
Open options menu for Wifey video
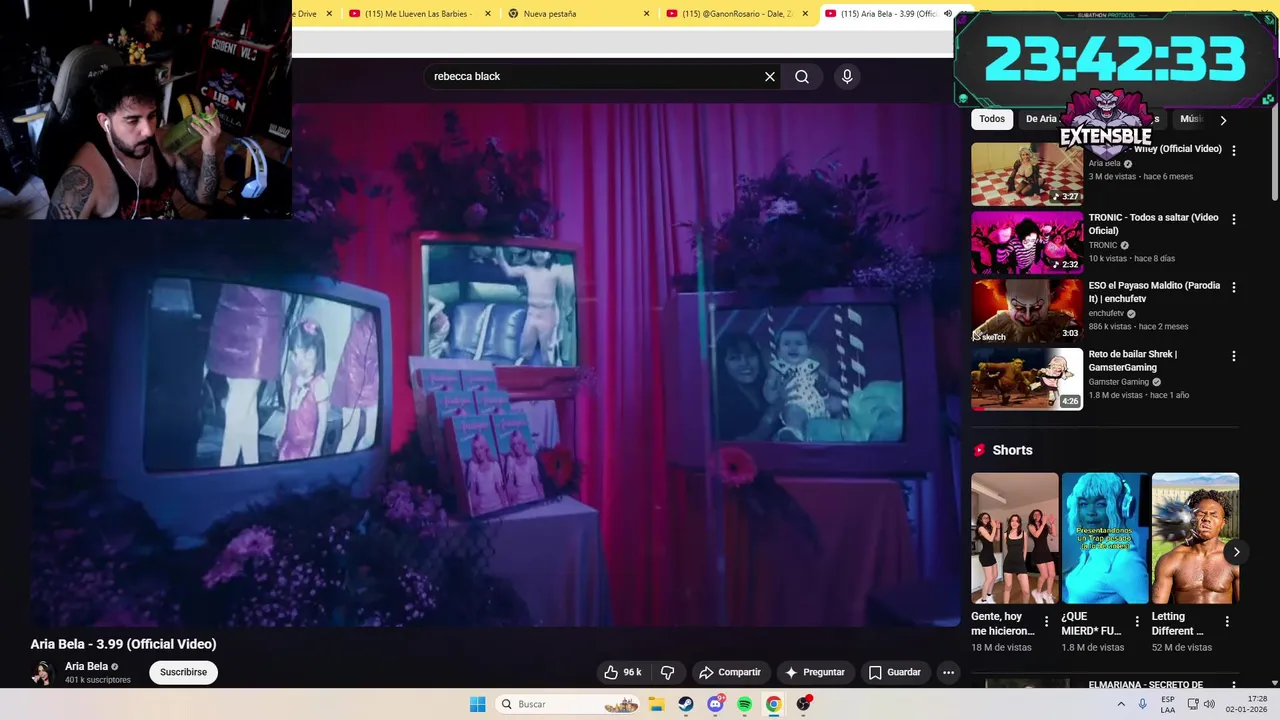1233,150
